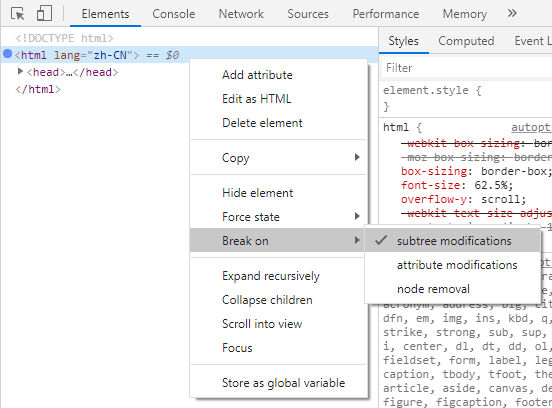
Task: Open the Force state submenu
Action: 278,217
